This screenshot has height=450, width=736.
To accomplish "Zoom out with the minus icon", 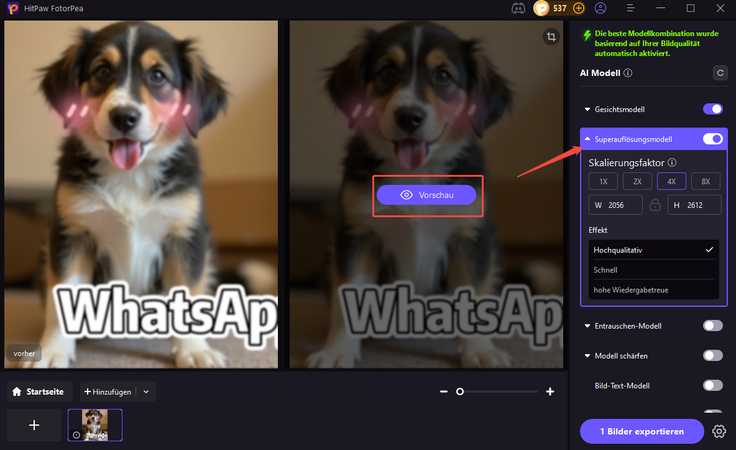I will 444,391.
